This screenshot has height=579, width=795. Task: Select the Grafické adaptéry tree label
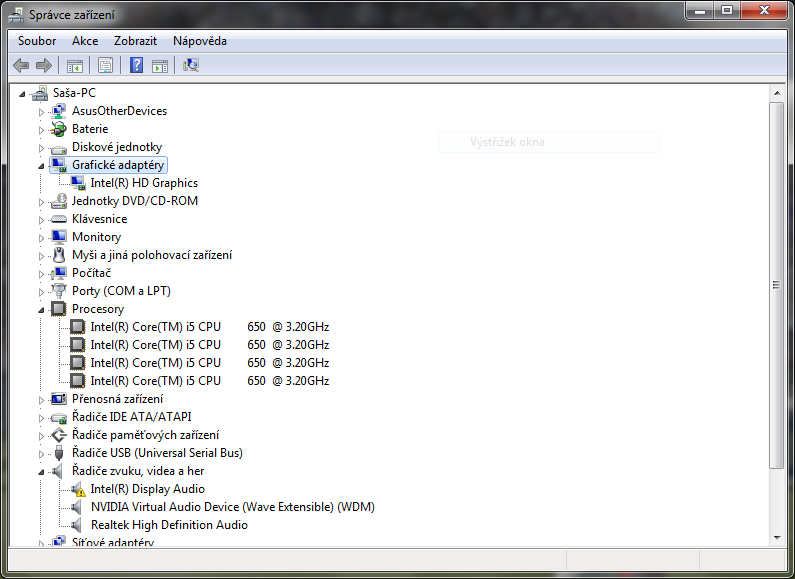[118, 165]
